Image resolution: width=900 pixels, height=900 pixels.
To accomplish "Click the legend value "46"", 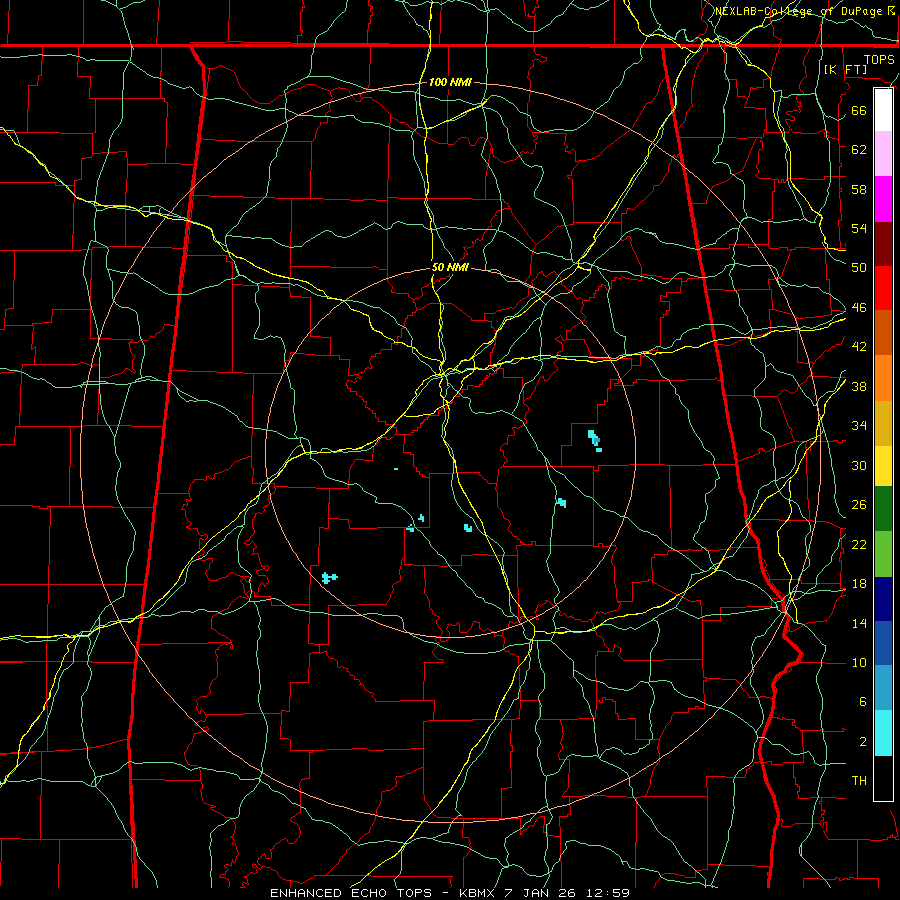I will click(x=859, y=308).
